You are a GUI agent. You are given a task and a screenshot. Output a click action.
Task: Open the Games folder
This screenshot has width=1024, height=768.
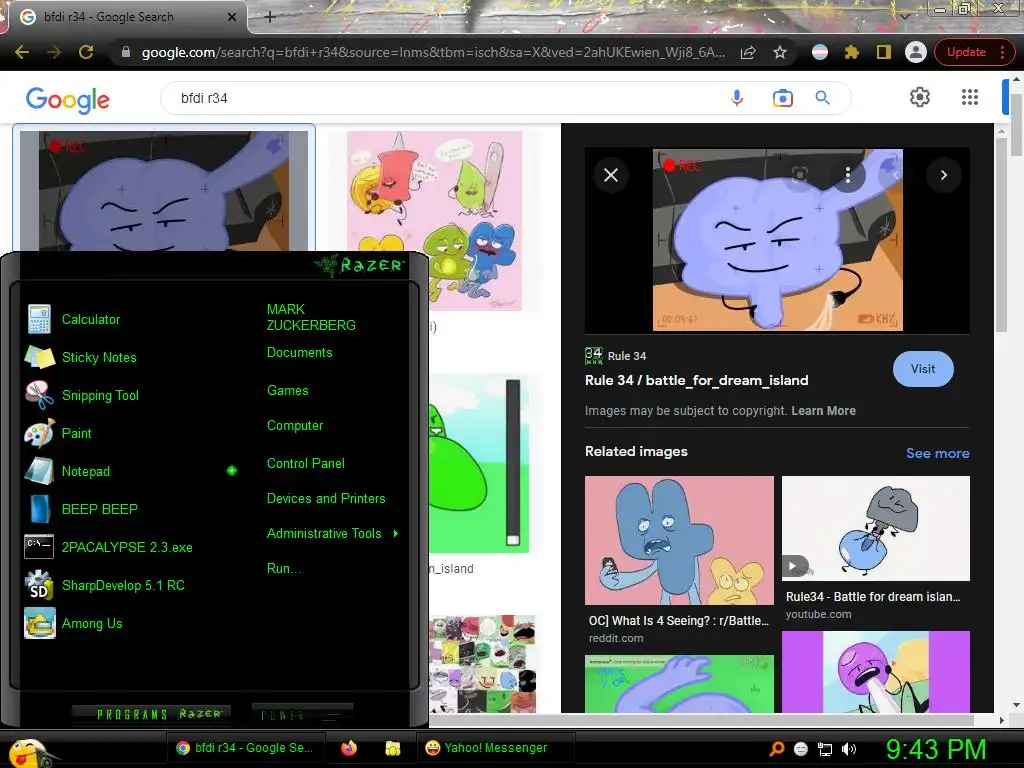287,390
